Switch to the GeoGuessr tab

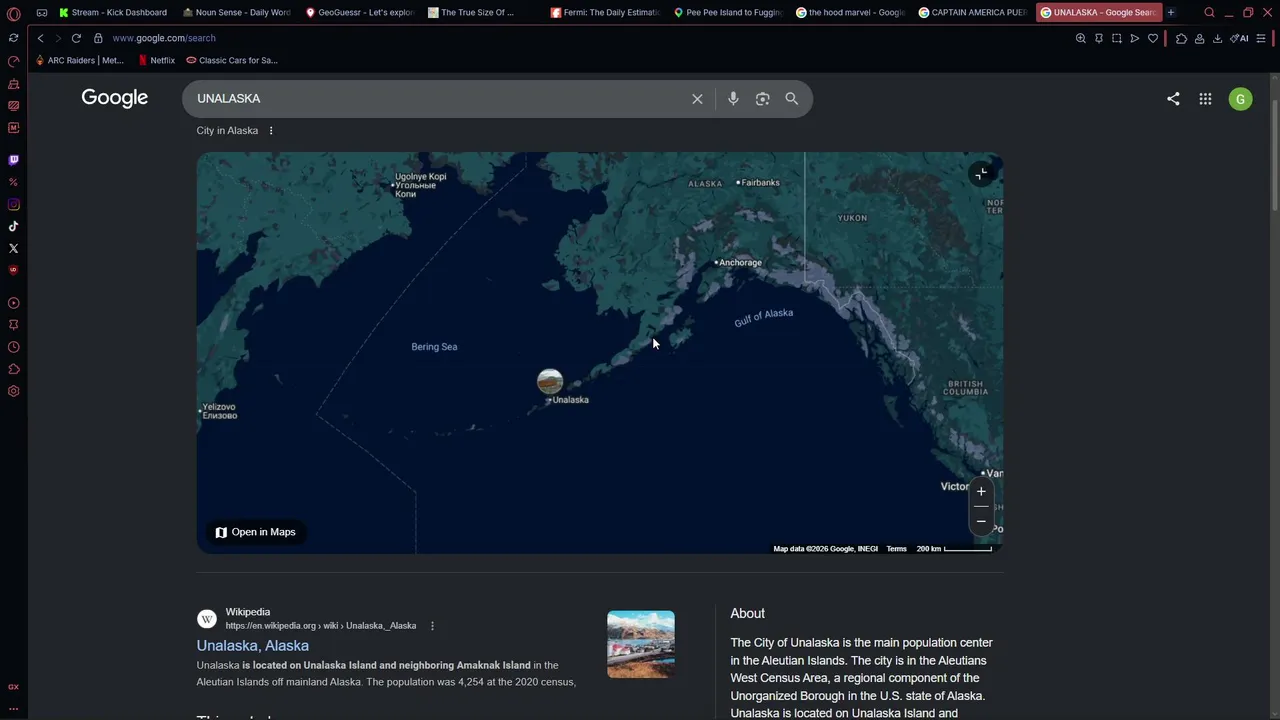(x=359, y=13)
